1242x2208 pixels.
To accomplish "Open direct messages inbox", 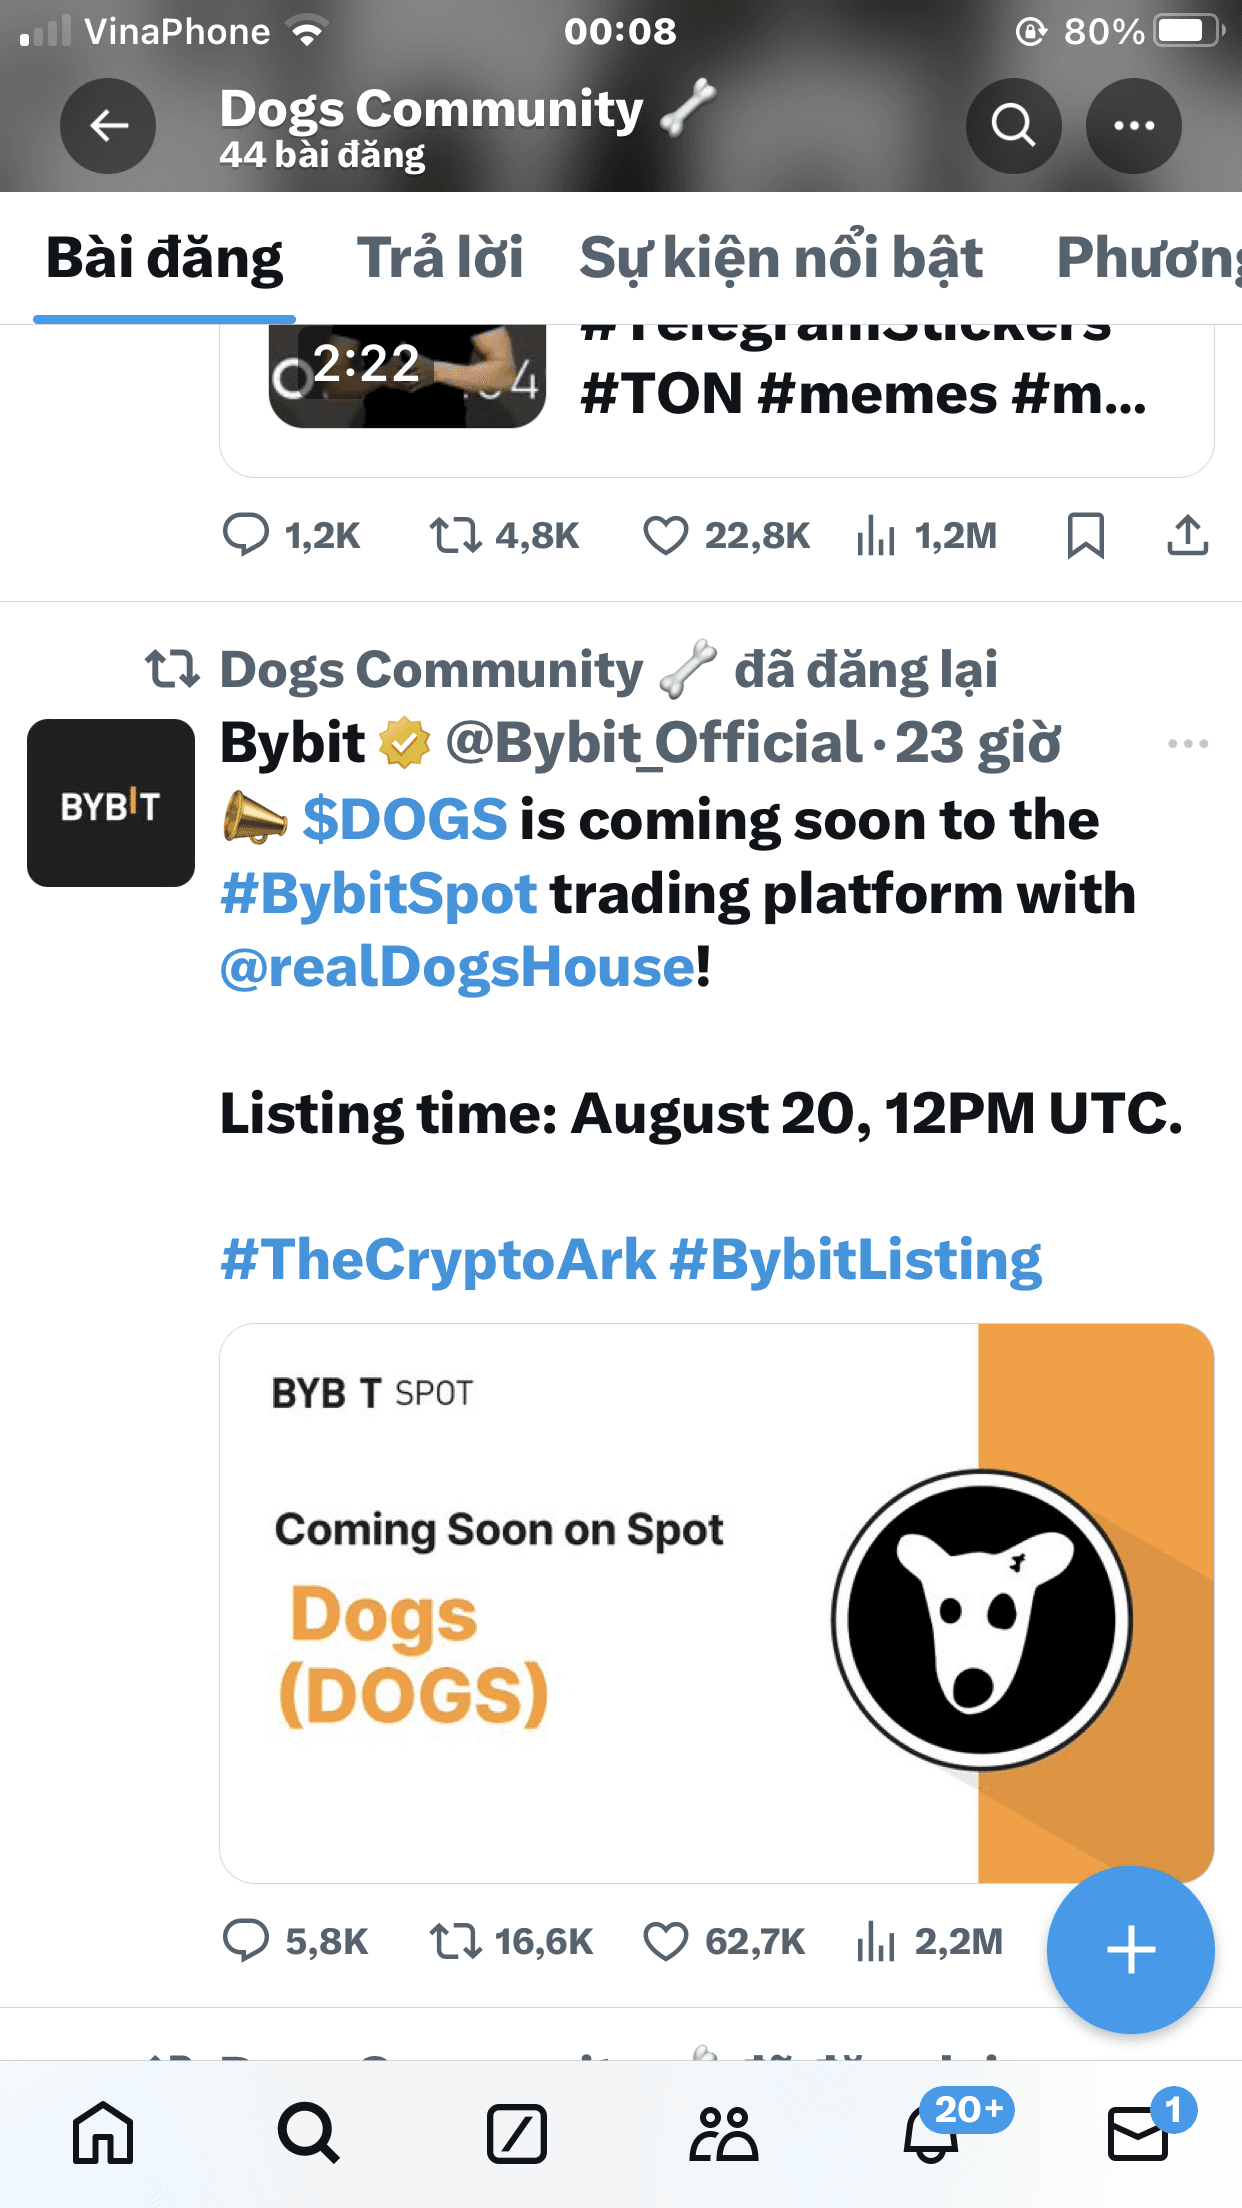I will pos(1138,2135).
